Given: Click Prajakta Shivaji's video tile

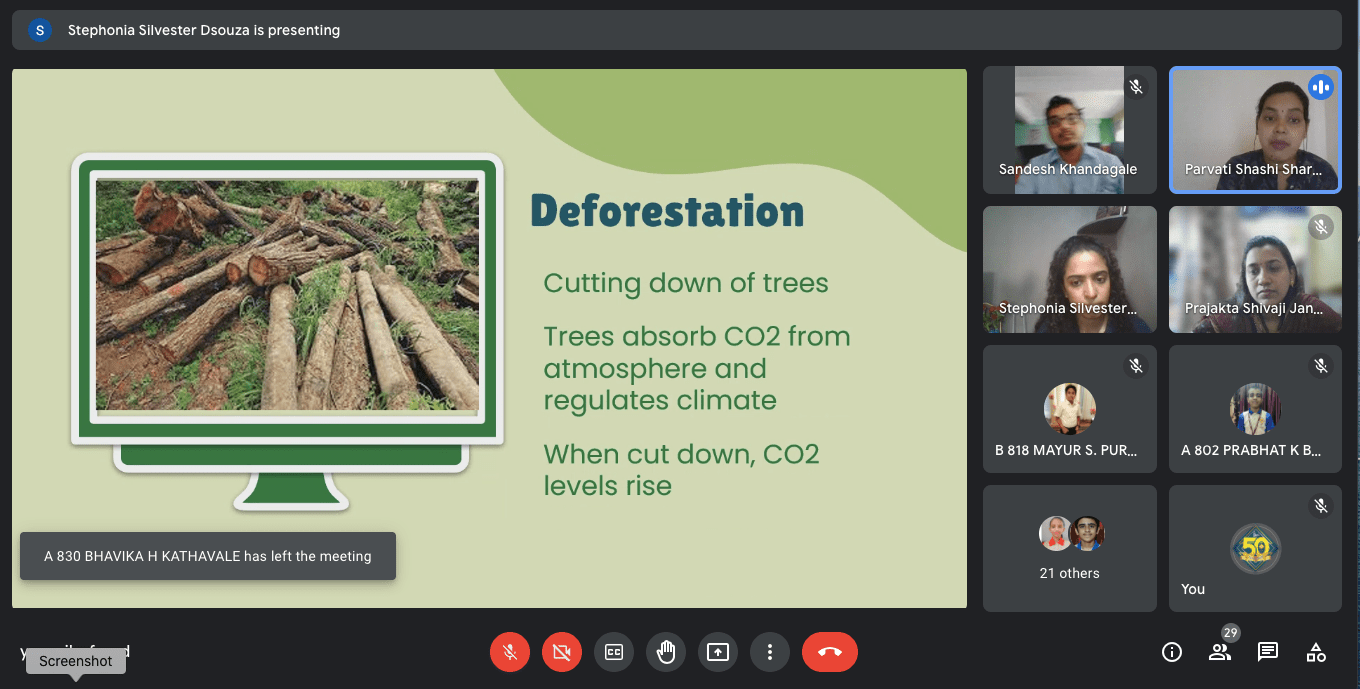Looking at the screenshot, I should point(1255,269).
